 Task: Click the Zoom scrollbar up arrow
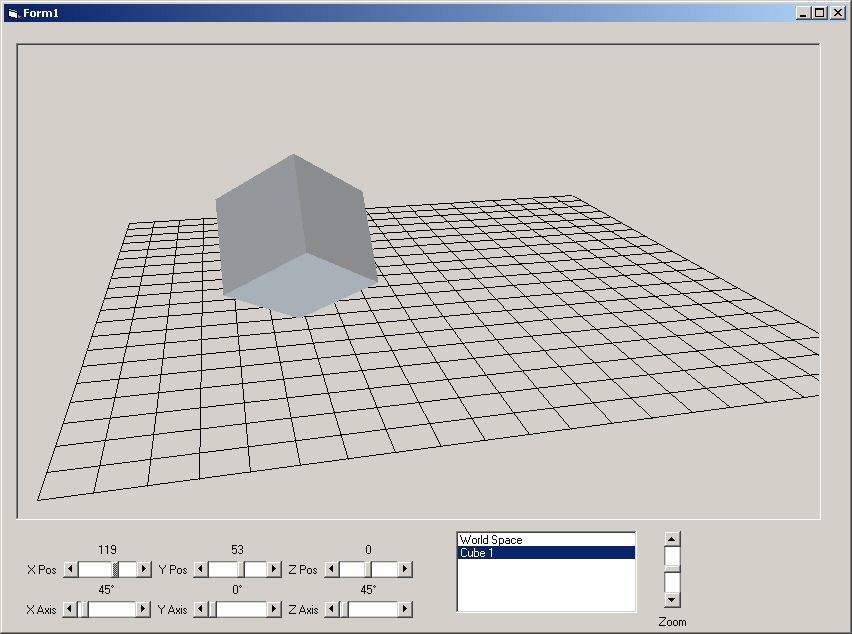coord(672,539)
